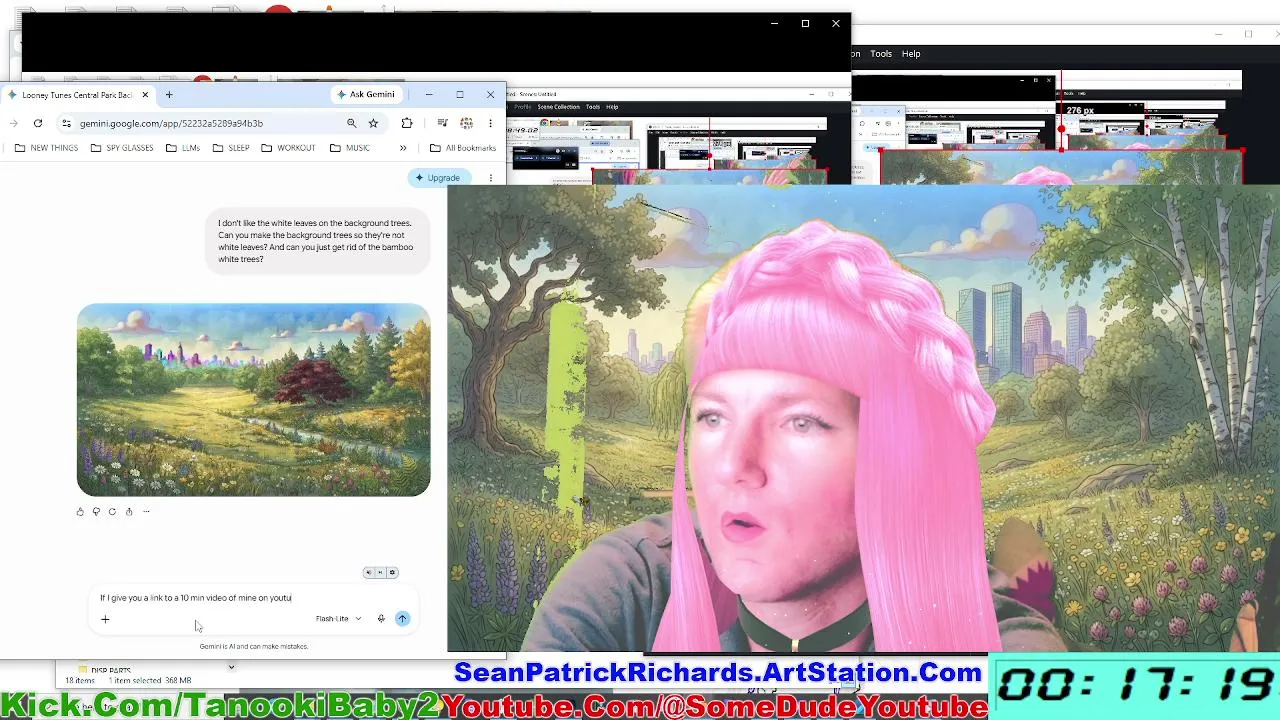Open the NEW THINGS bookmark folder
The image size is (1280, 720).
[x=46, y=148]
